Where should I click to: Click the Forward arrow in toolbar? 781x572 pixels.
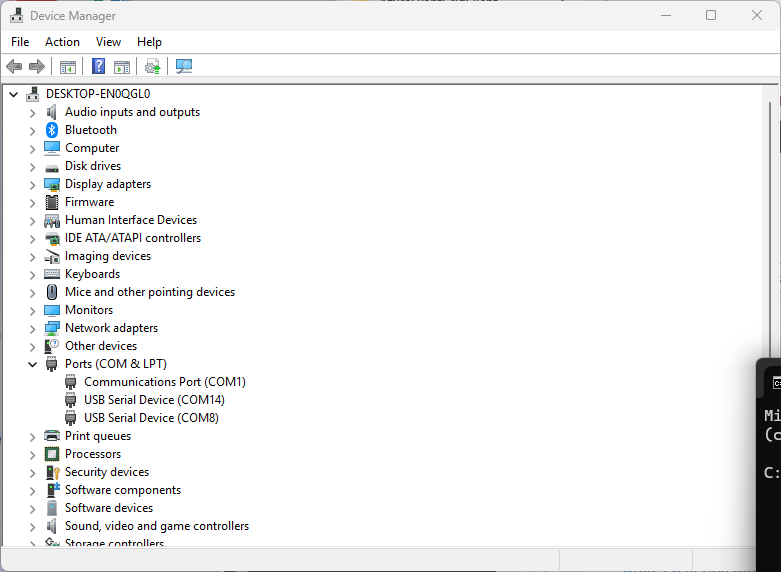pyautogui.click(x=37, y=67)
